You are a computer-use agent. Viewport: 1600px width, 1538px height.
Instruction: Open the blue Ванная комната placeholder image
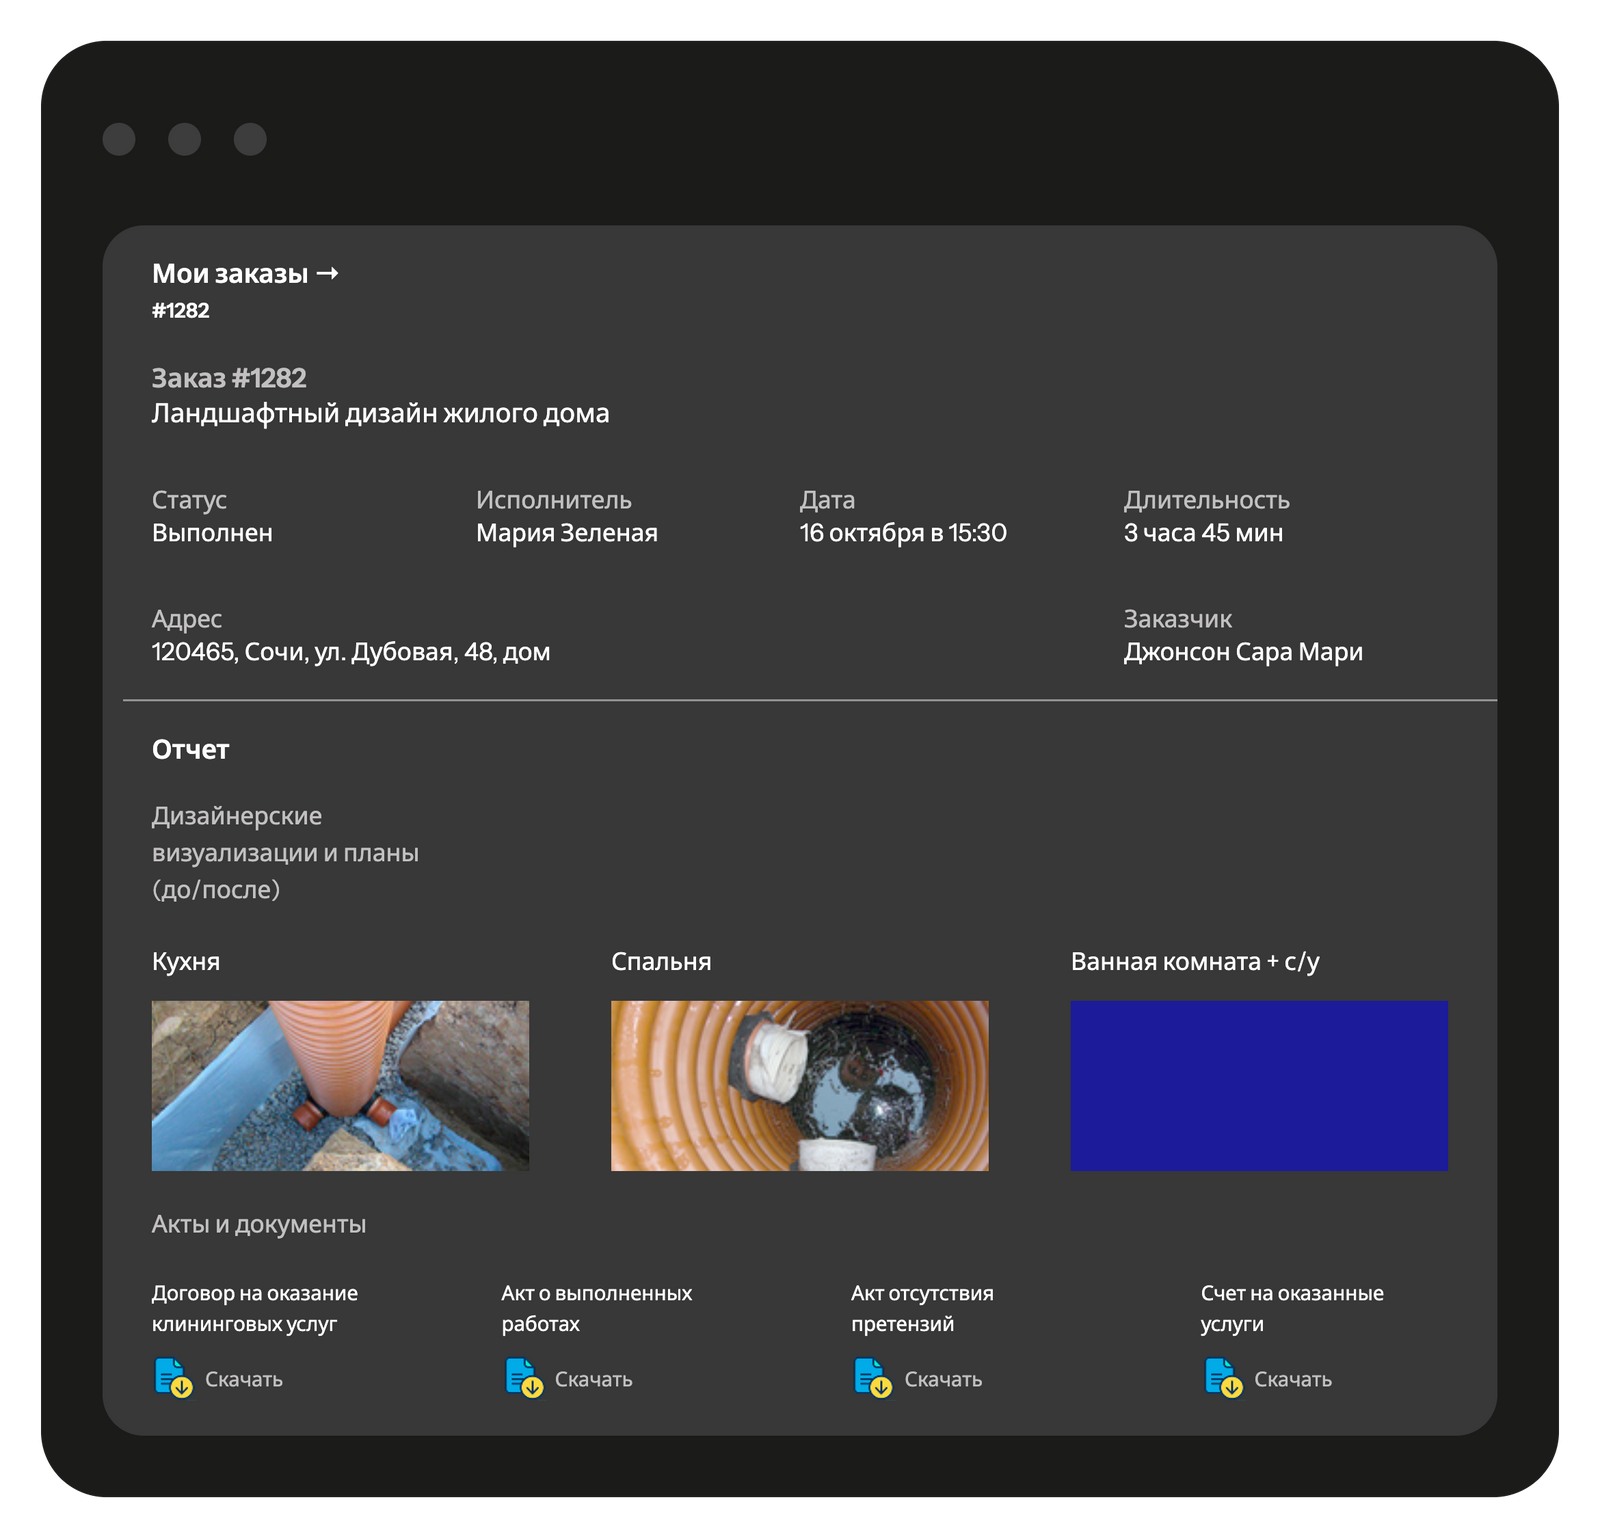1259,1085
